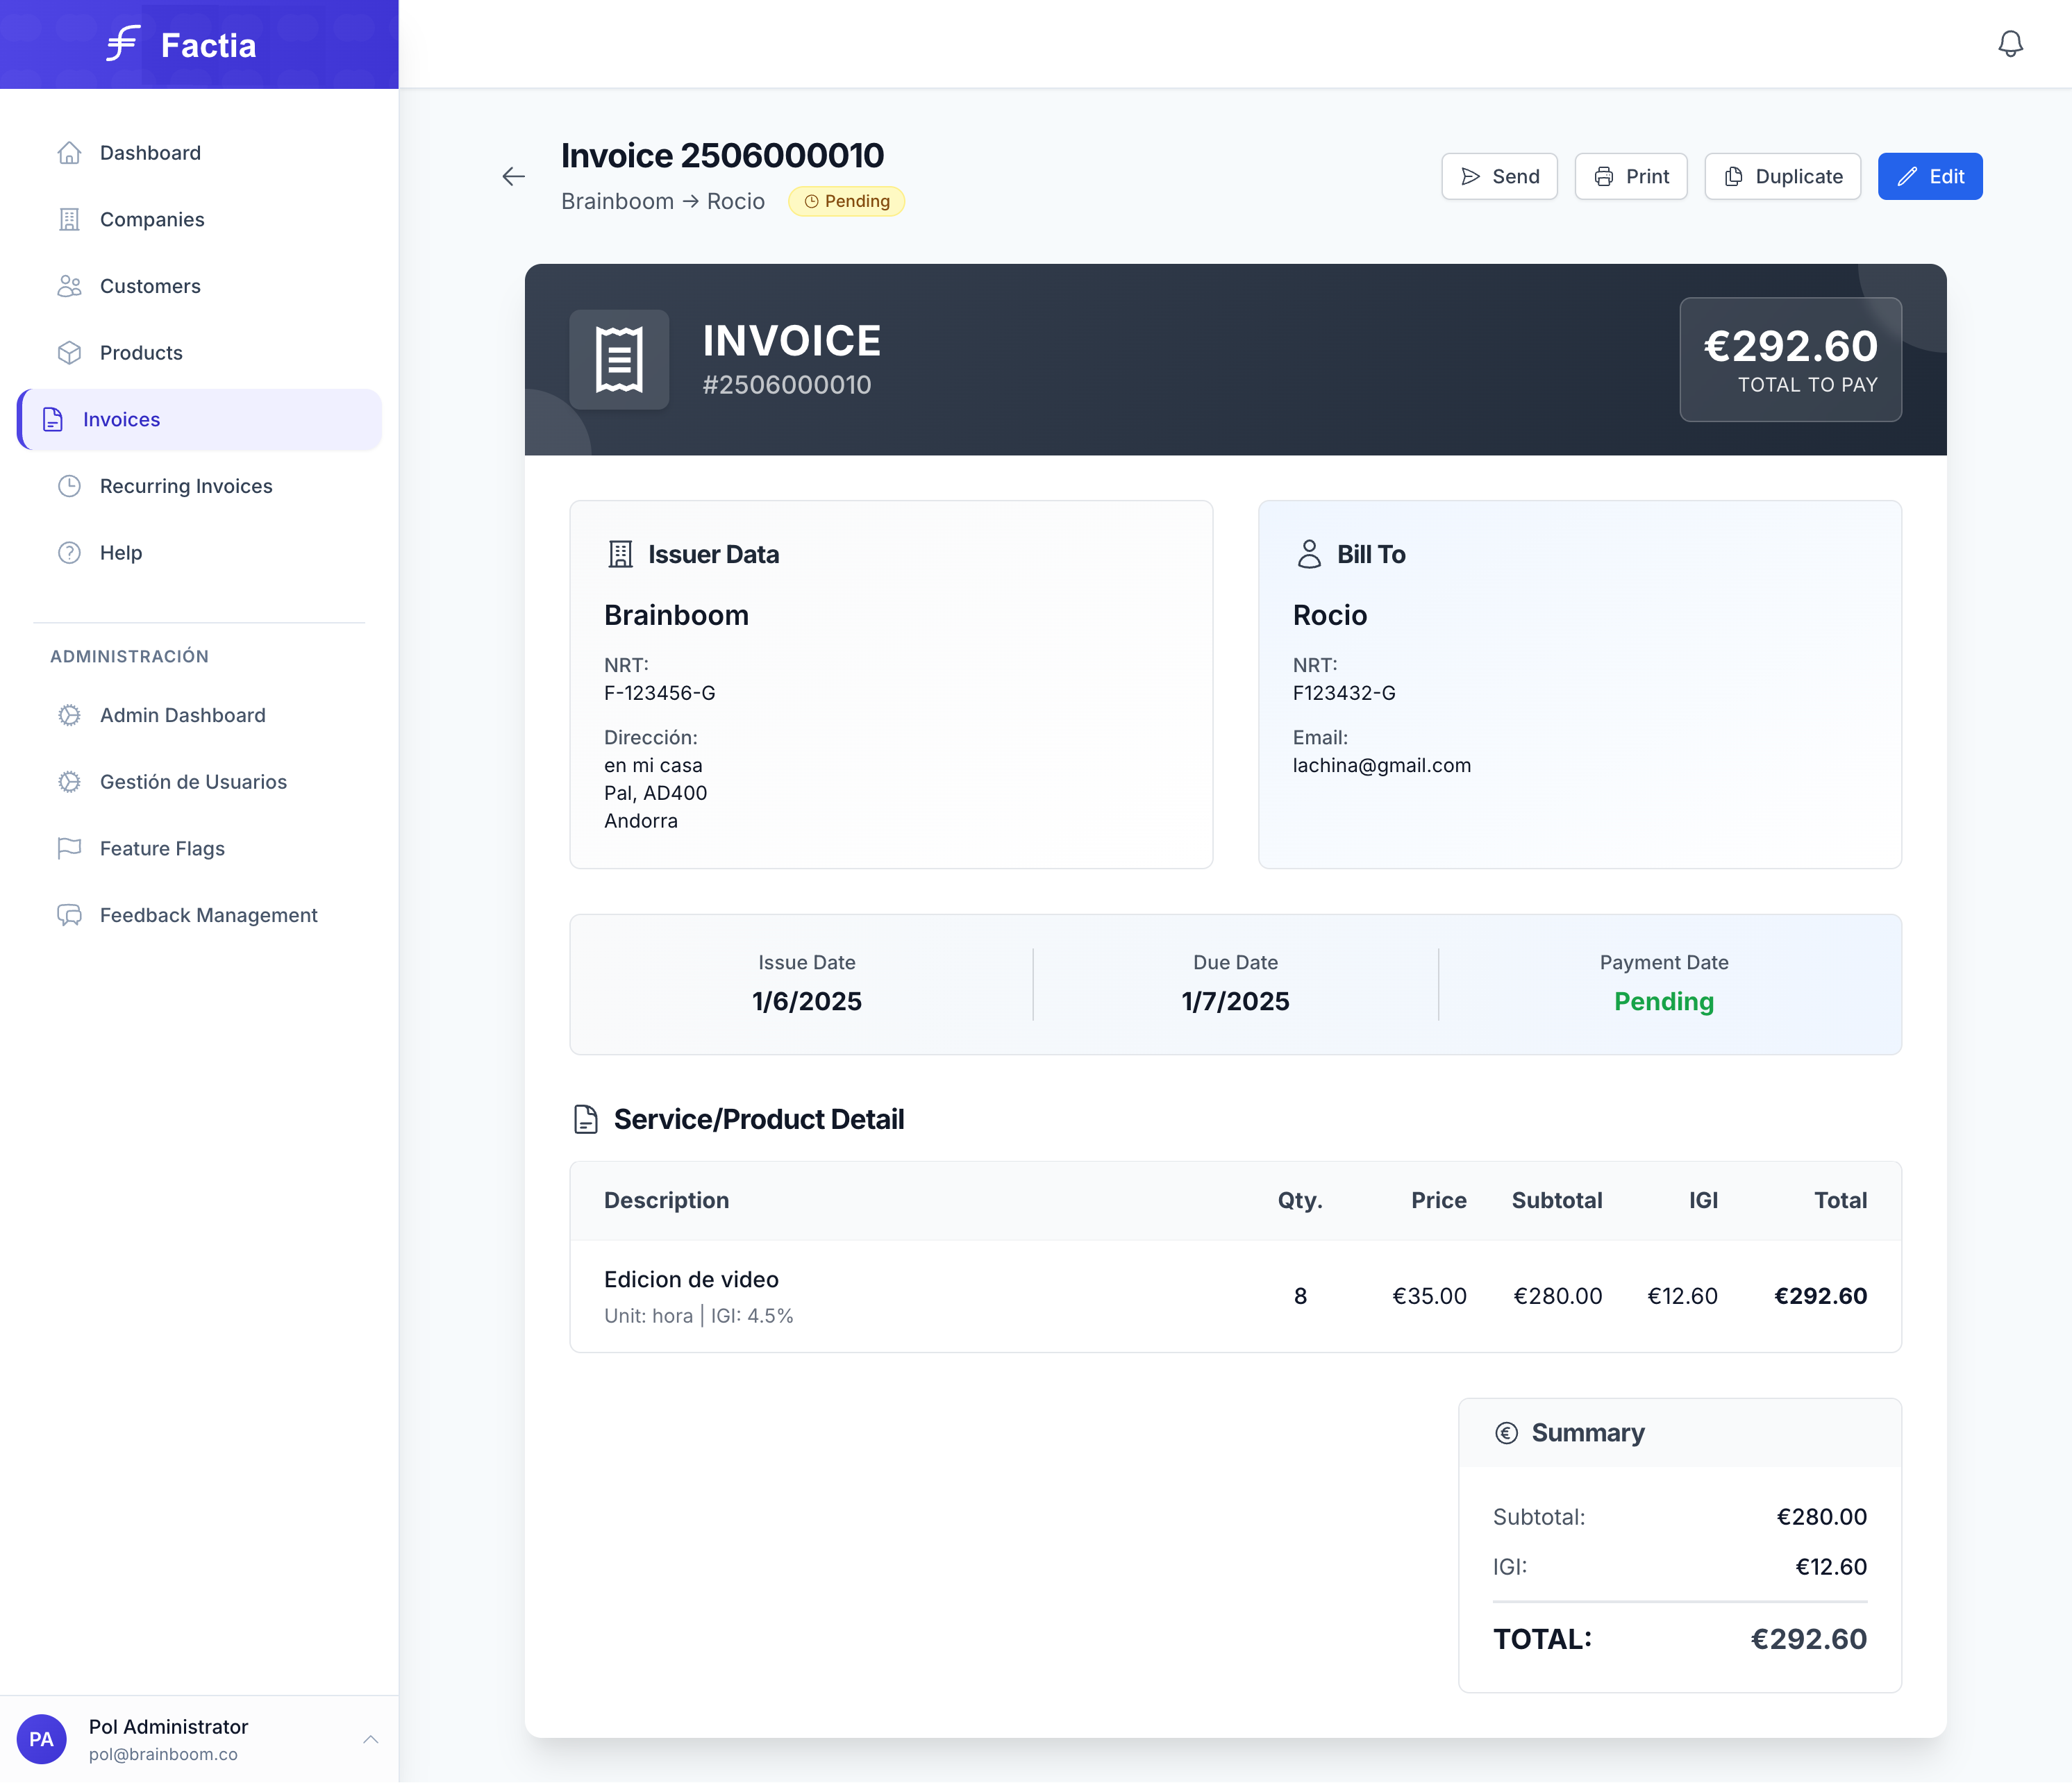Viewport: 2072px width, 1783px height.
Task: Collapse the Pol Administrator profile chevron
Action: (371, 1740)
